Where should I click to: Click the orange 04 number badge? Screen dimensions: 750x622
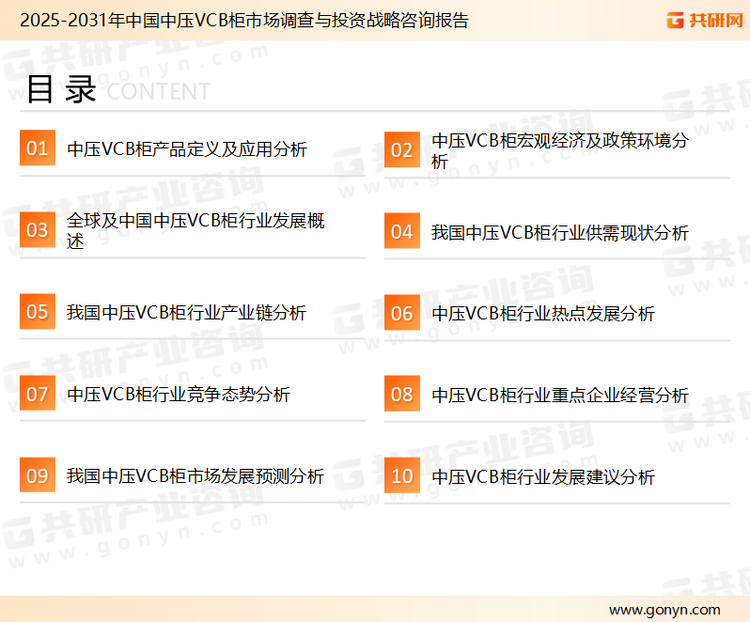point(402,232)
